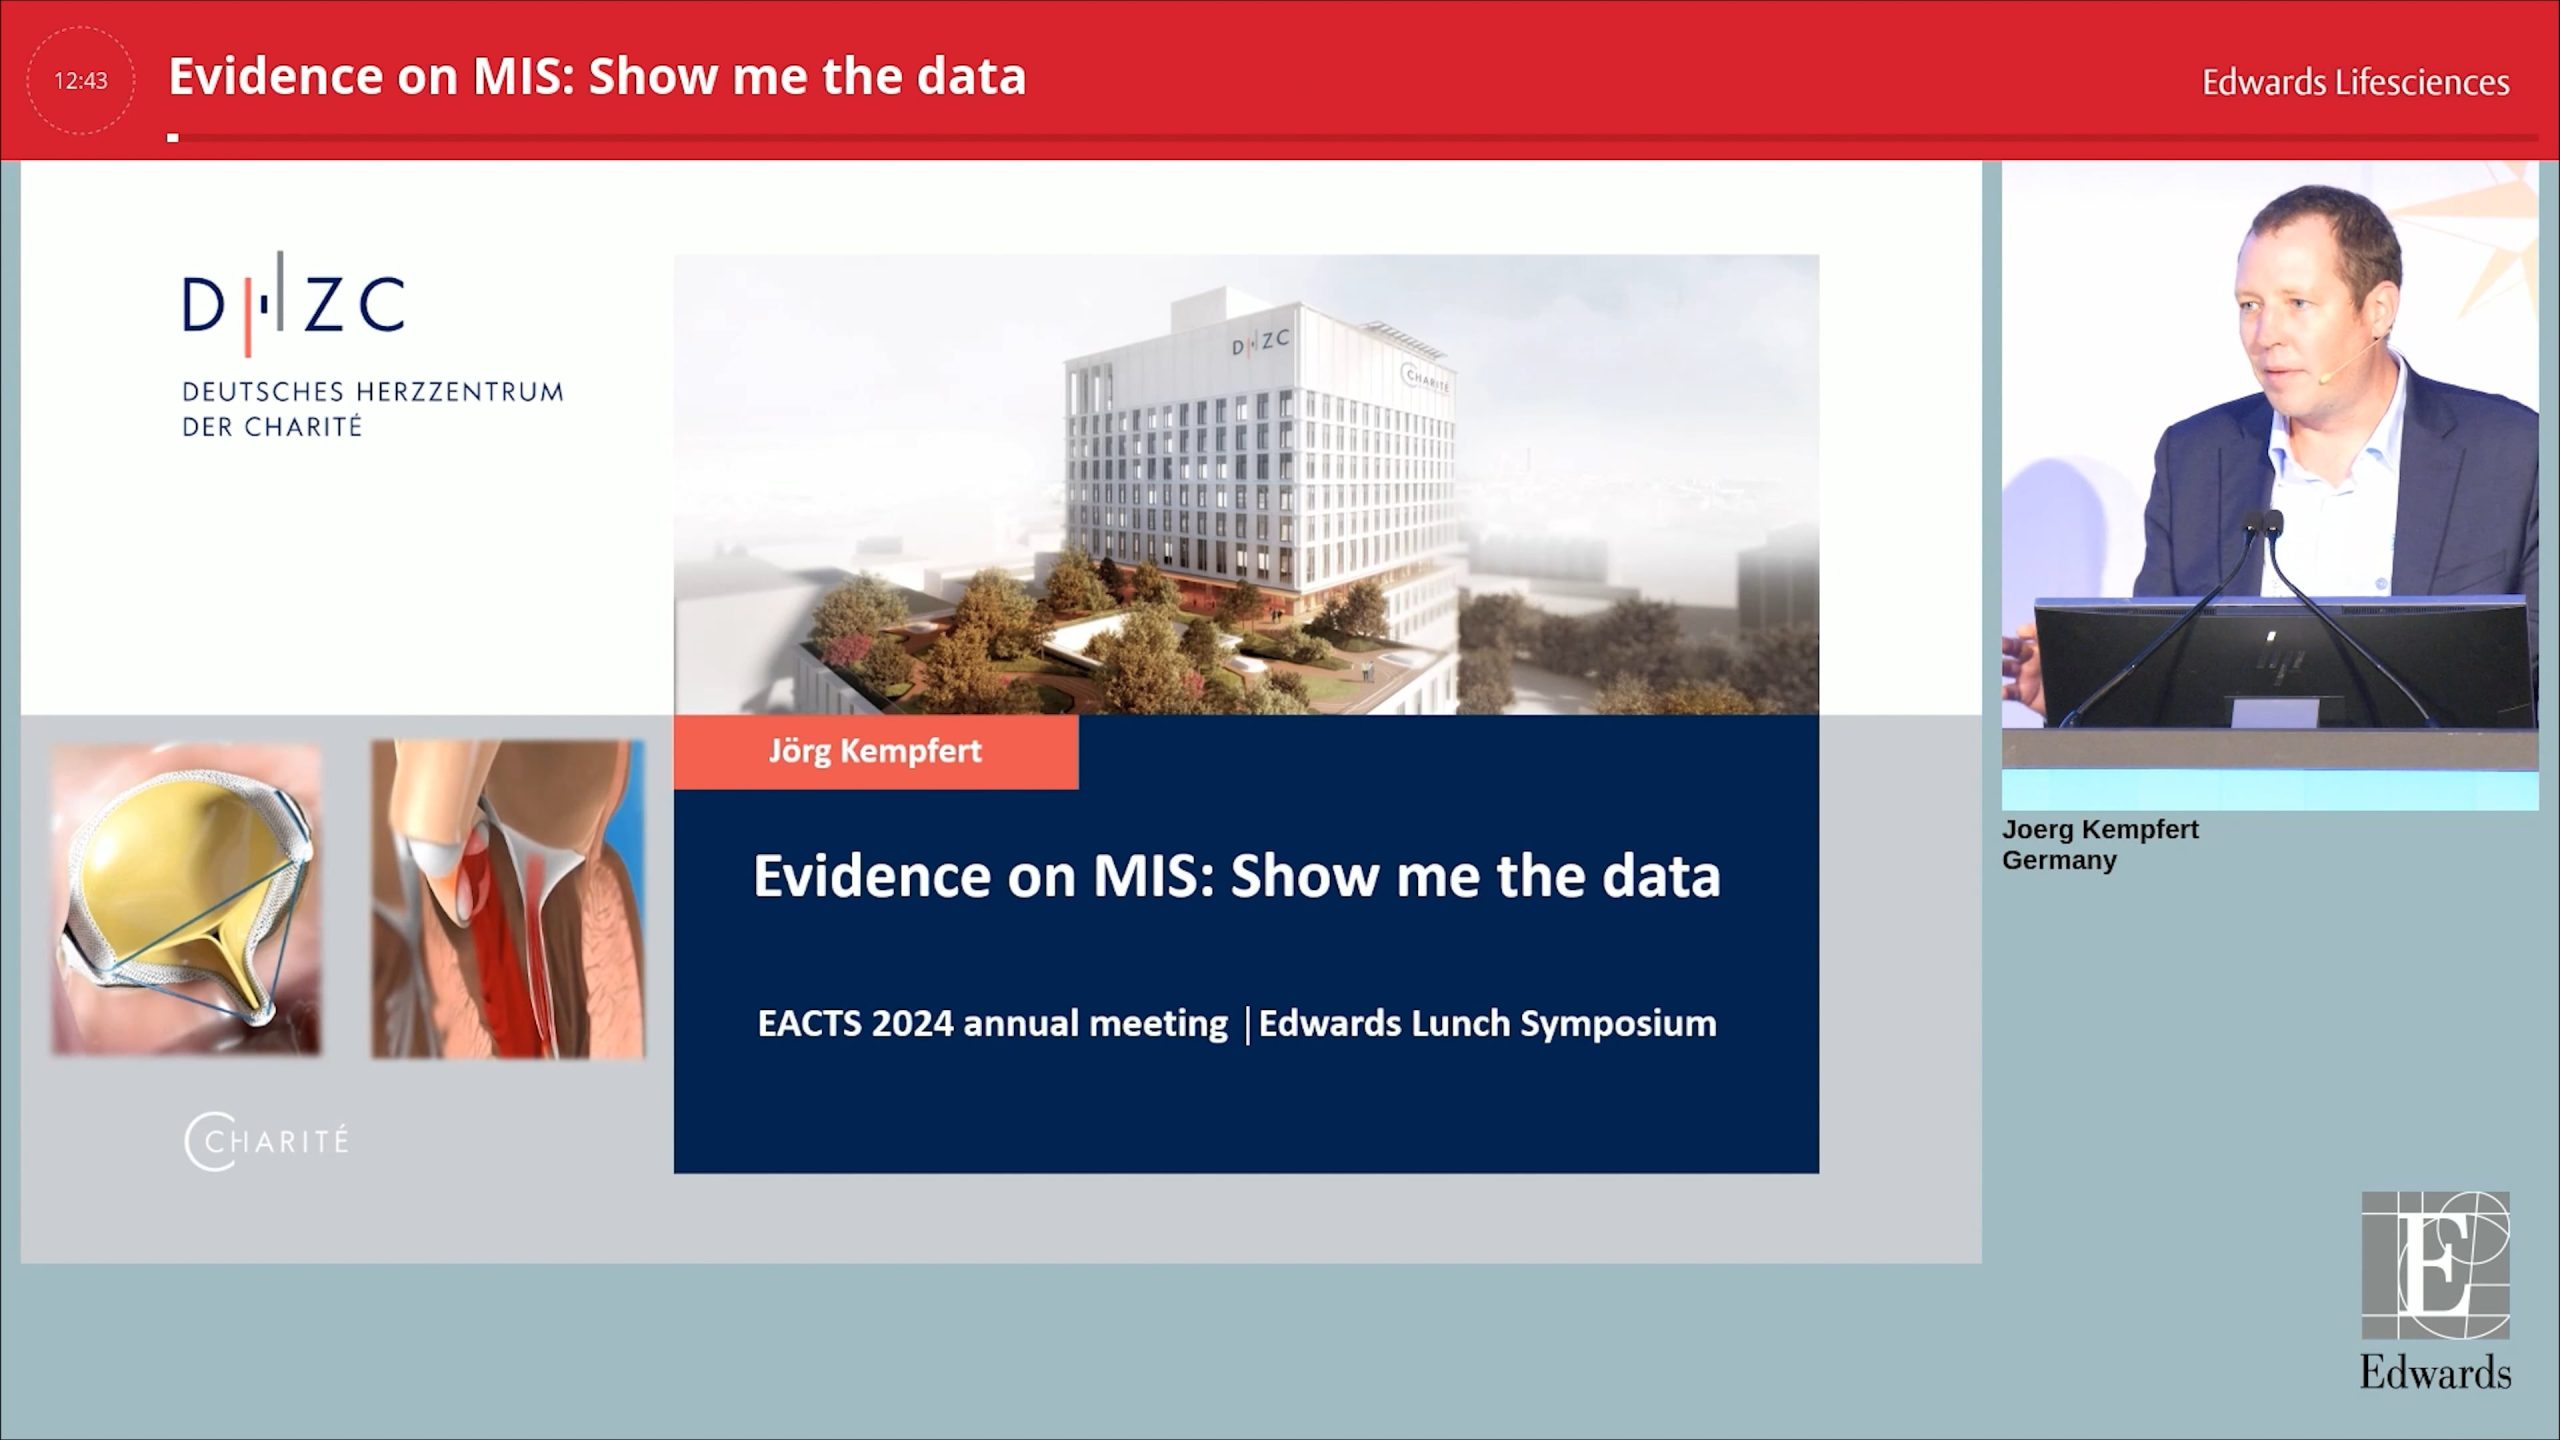The height and width of the screenshot is (1440, 2560).
Task: Click the hospital building rendering image
Action: (x=1245, y=485)
